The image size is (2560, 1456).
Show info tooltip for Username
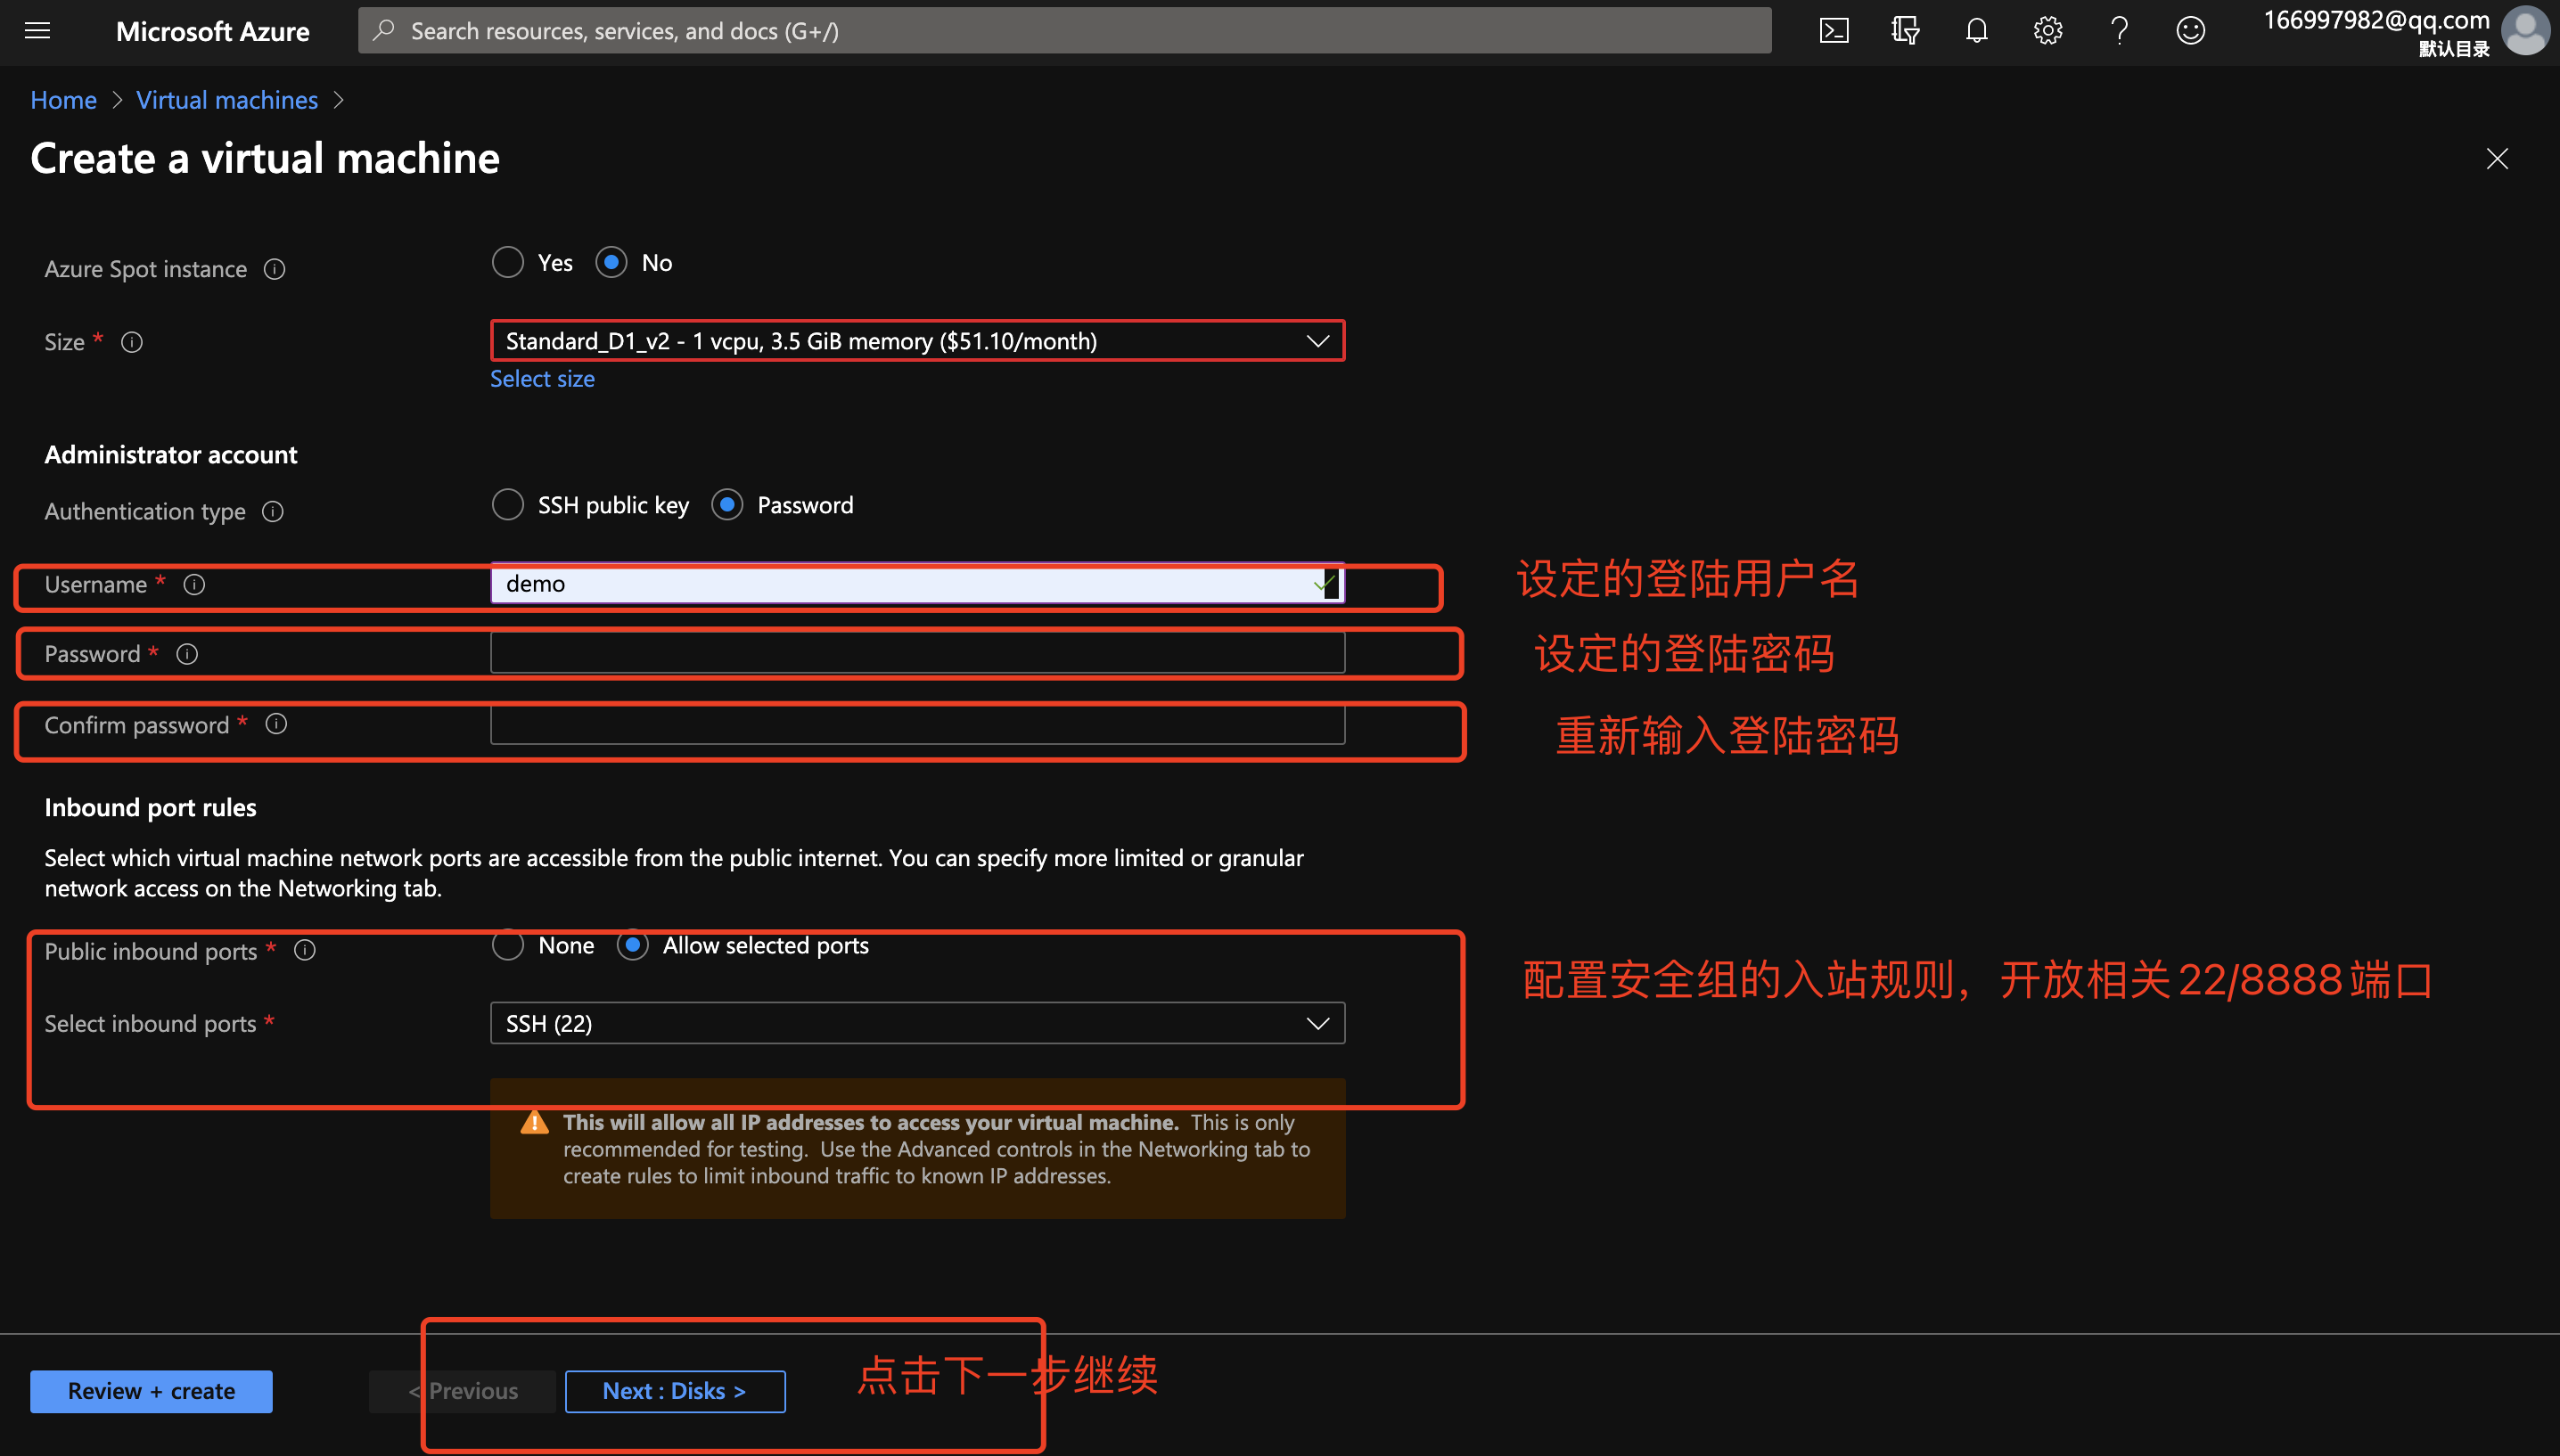(195, 584)
